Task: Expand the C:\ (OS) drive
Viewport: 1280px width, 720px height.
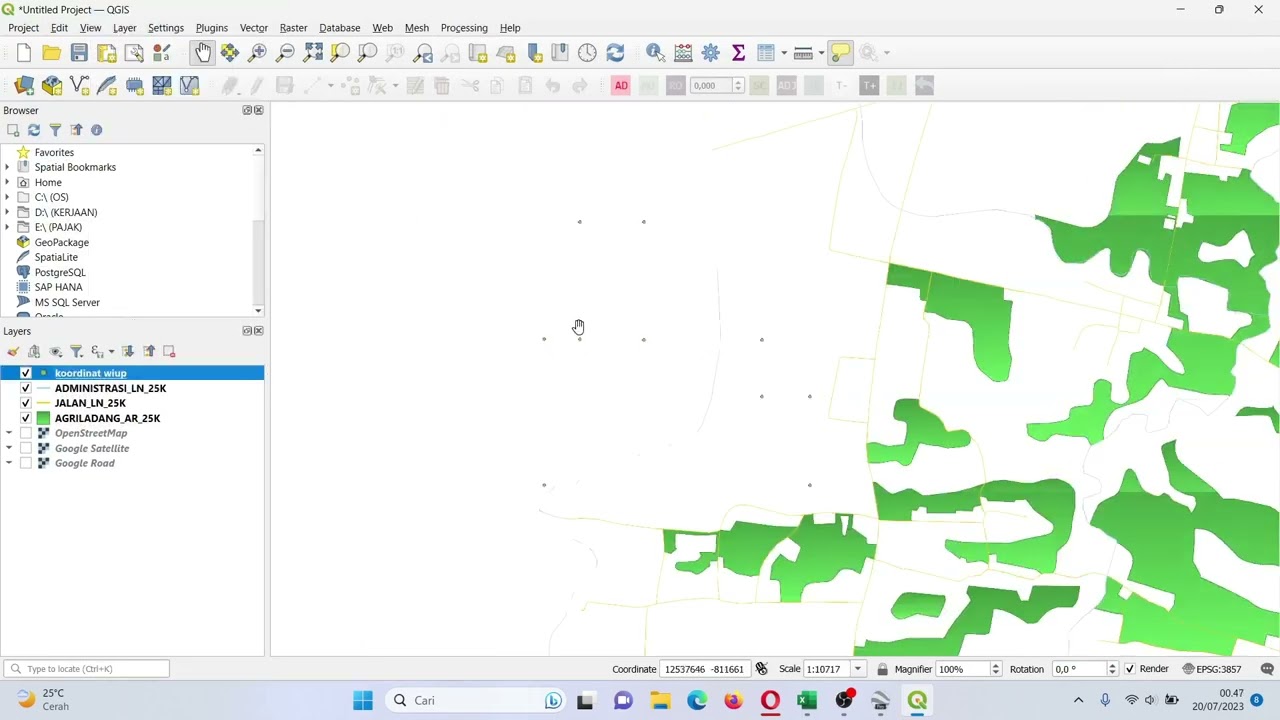Action: 8,197
